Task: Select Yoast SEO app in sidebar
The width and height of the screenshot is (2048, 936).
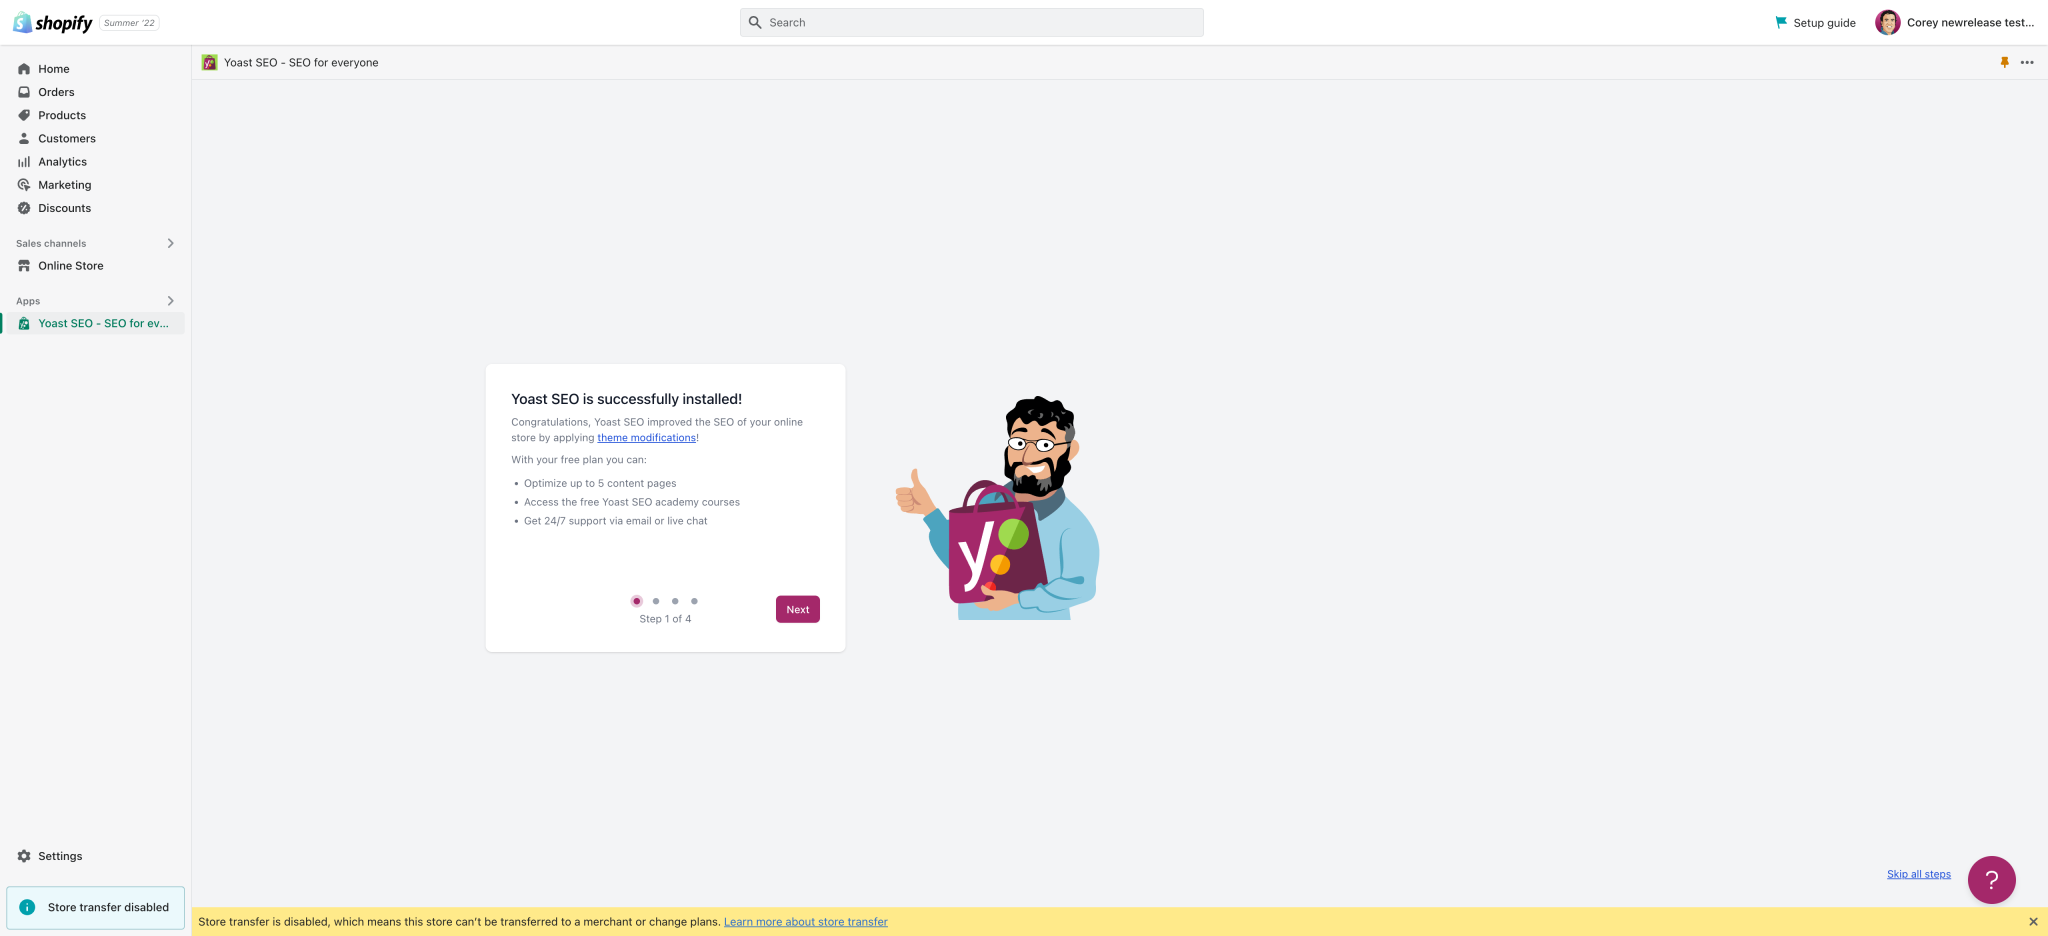Action: pos(95,323)
